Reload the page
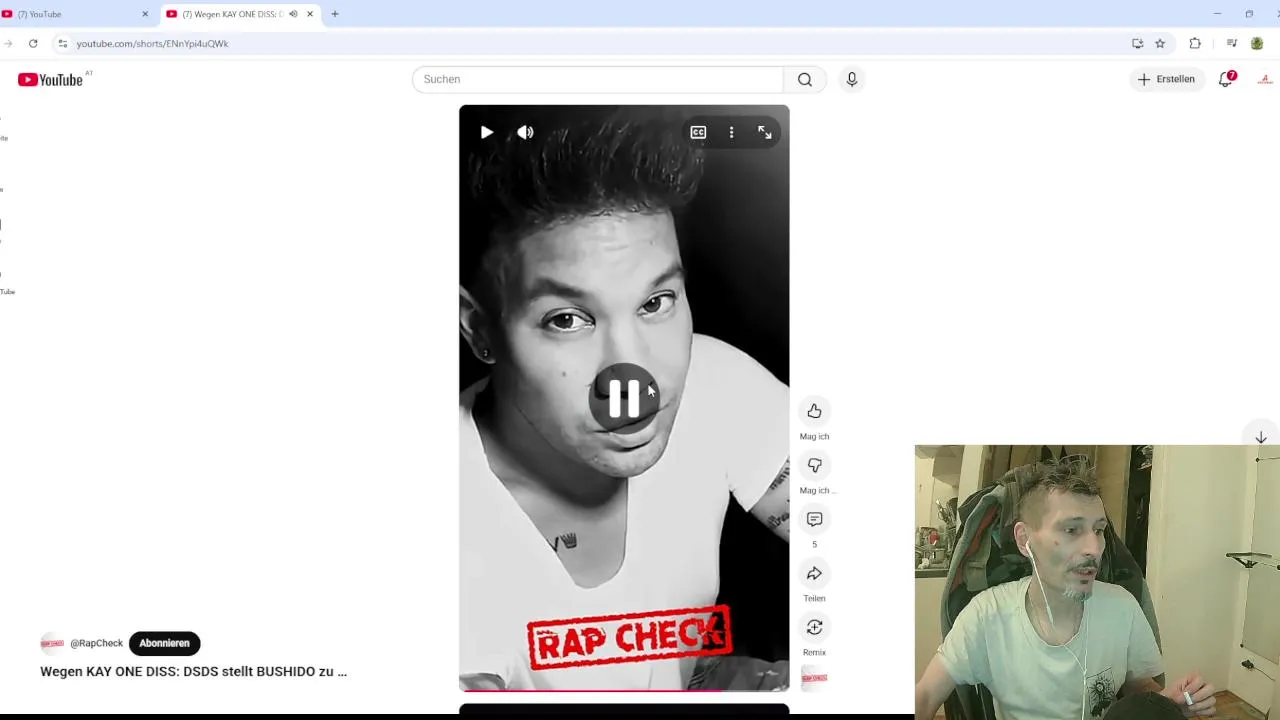This screenshot has height=720, width=1280. coord(33,43)
